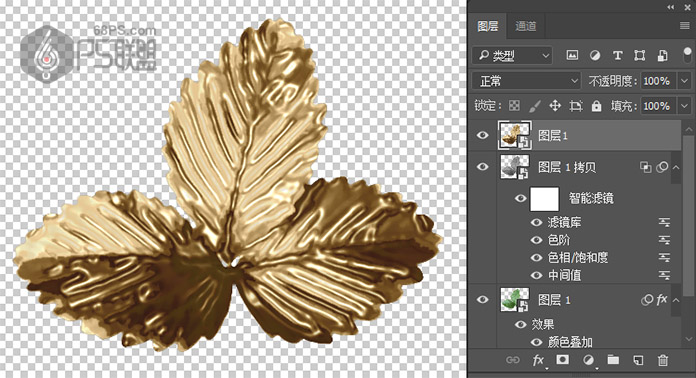Collapse panel with the double-arrow icon
The image size is (696, 378).
(x=670, y=7)
